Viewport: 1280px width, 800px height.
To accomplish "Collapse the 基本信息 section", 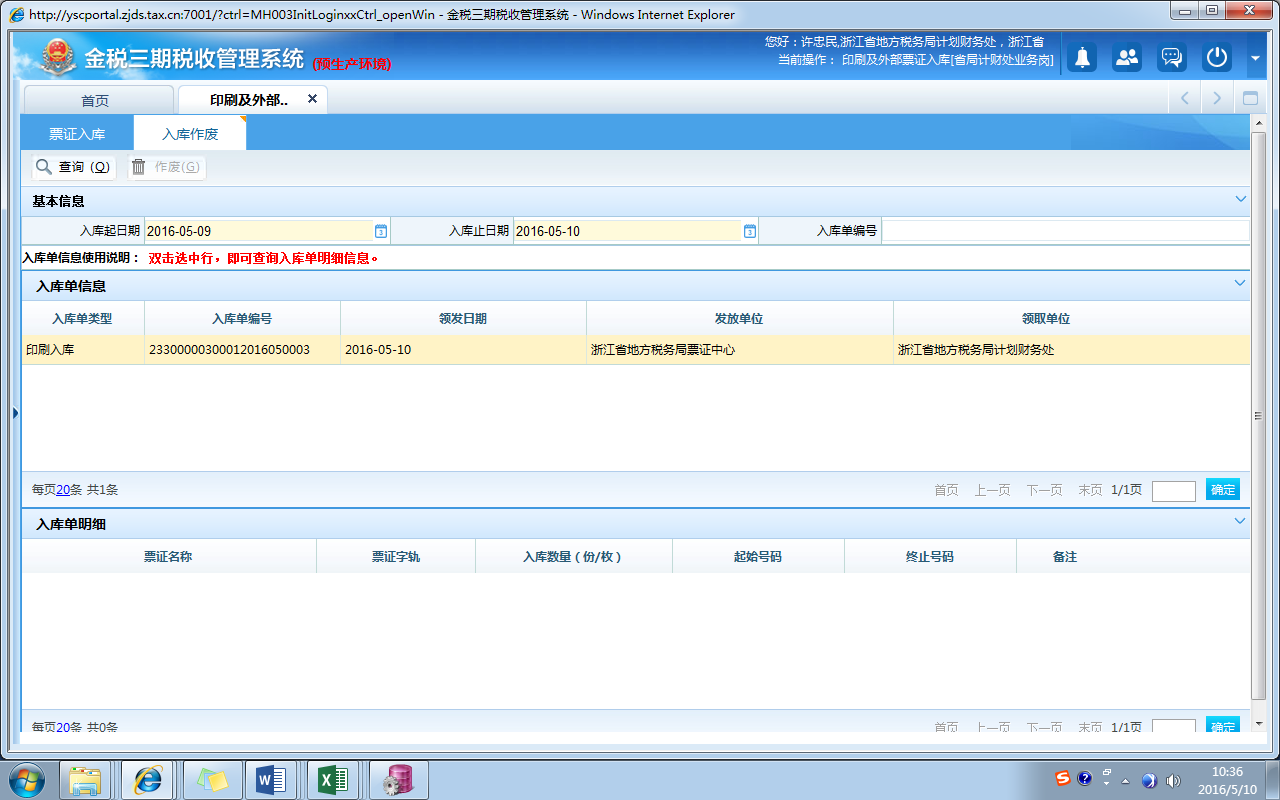I will pyautogui.click(x=1240, y=199).
